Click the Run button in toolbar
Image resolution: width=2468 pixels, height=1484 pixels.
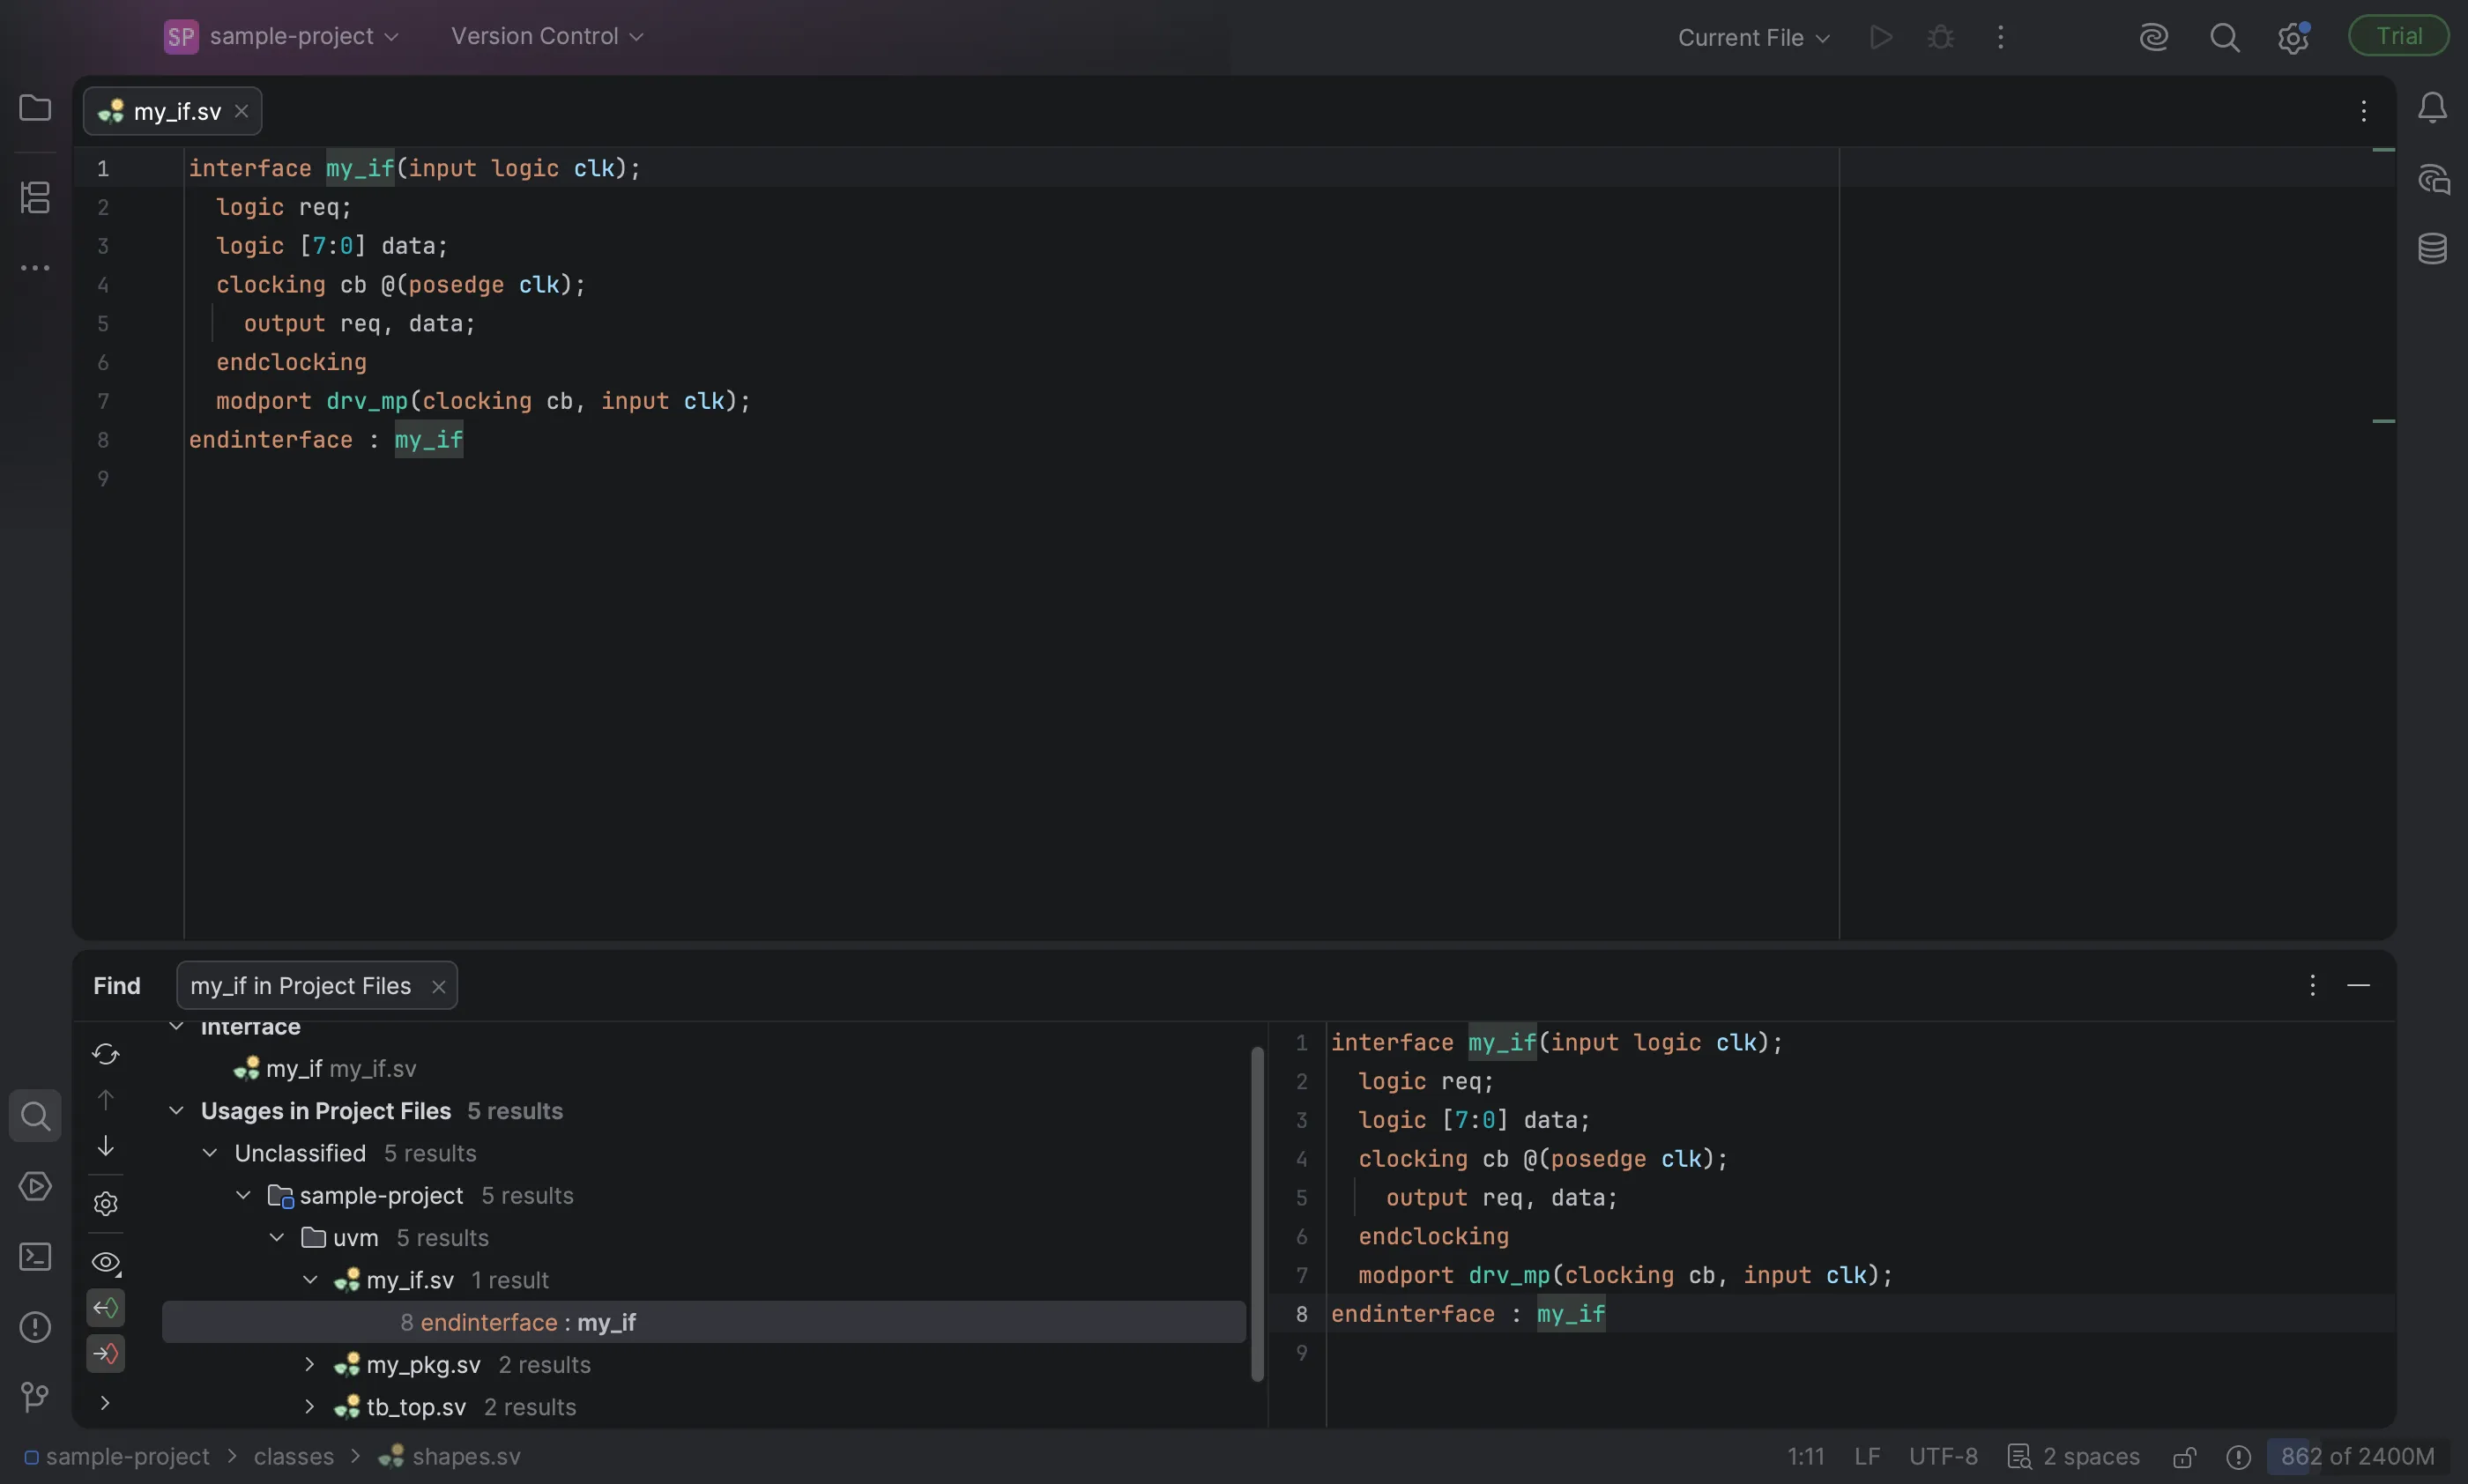click(1881, 37)
